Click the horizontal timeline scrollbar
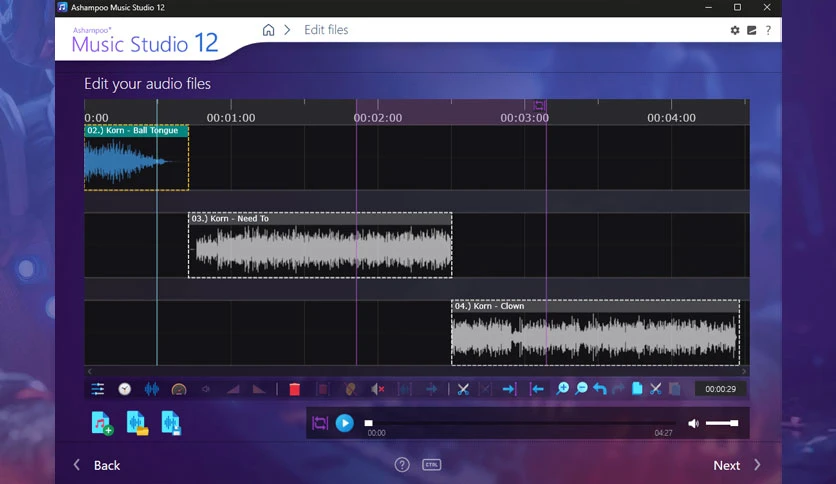This screenshot has width=836, height=484. tap(417, 371)
